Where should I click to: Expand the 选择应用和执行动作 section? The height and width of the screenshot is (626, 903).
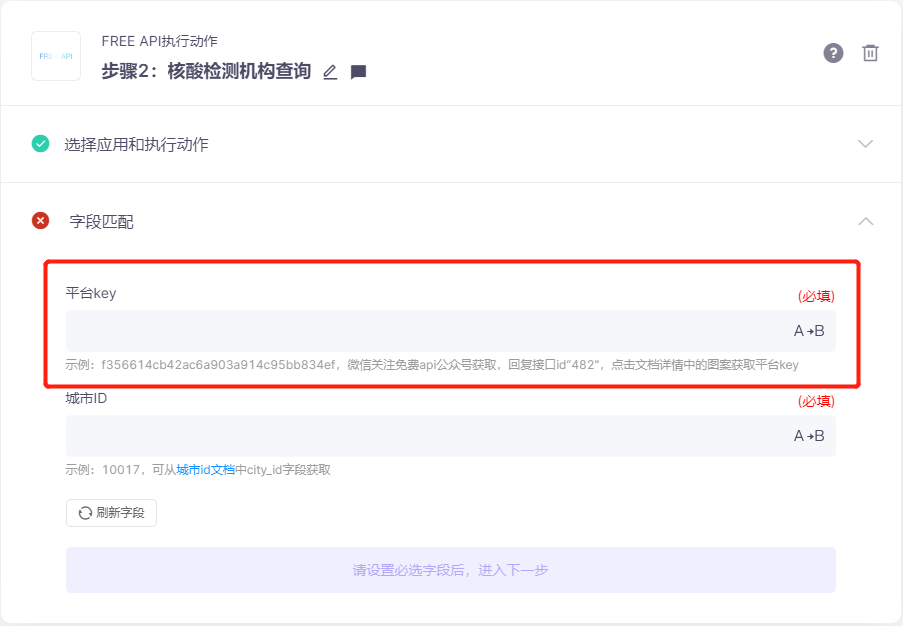(x=864, y=143)
